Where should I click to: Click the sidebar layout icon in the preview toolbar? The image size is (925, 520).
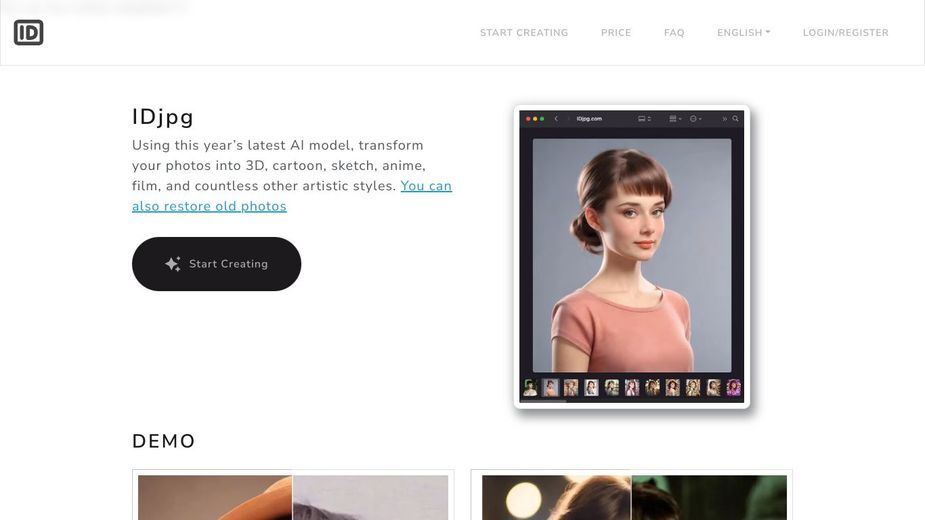pyautogui.click(x=642, y=119)
